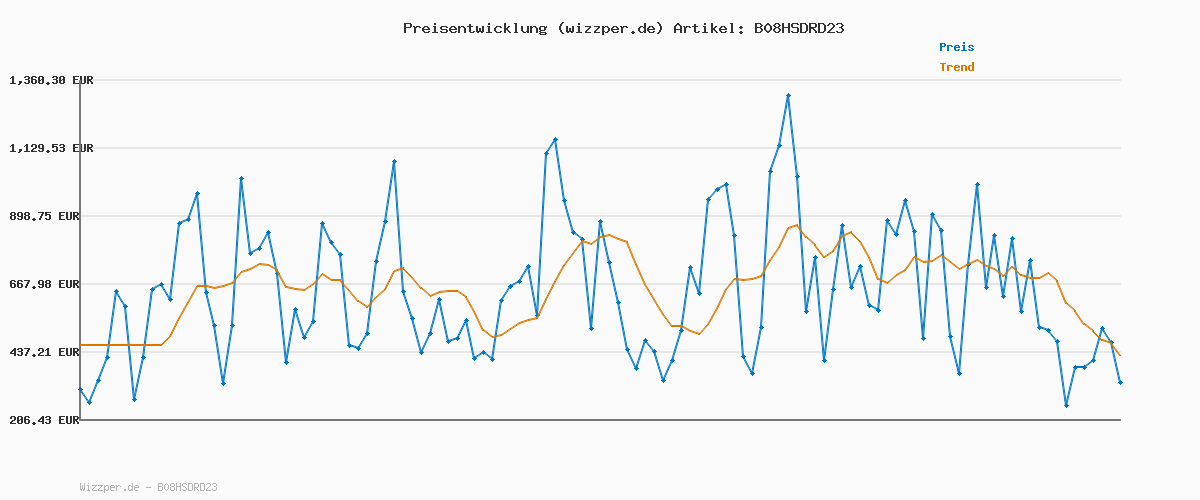Screen dimensions: 1200x500
Task: Select the highest peak of the blue price line
Action: pos(788,96)
